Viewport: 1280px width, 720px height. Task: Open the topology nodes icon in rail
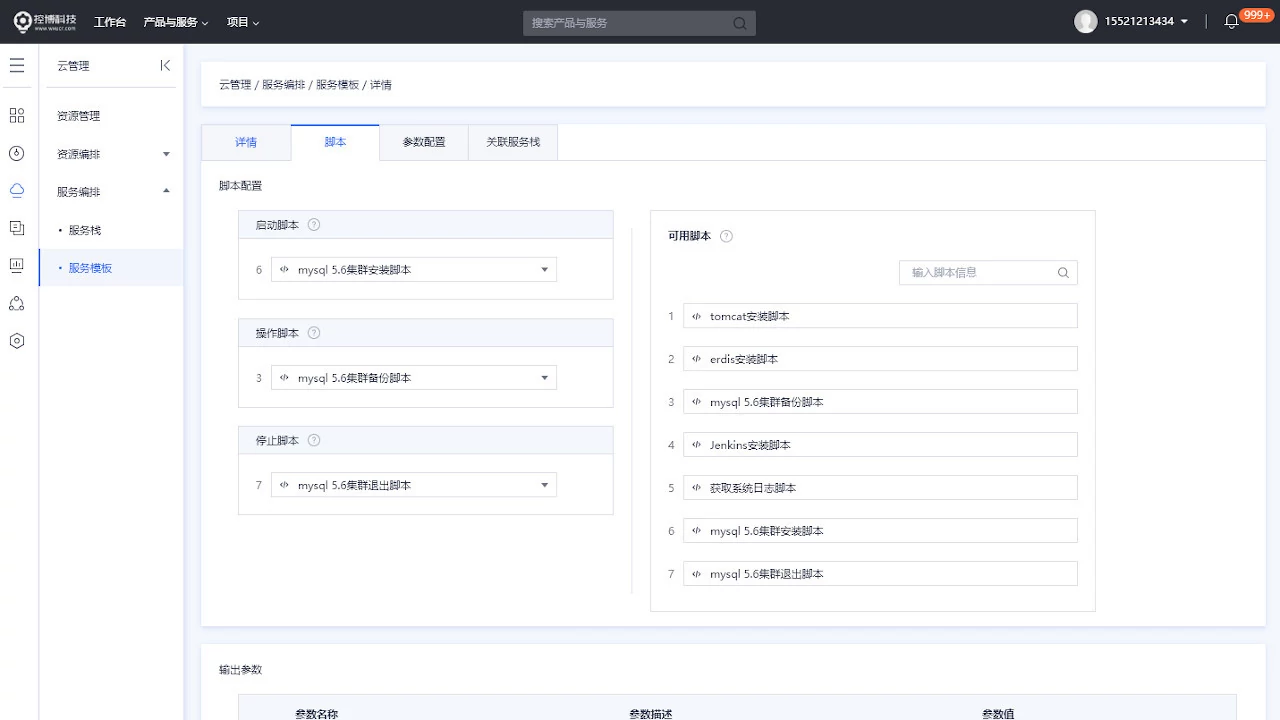(x=17, y=303)
